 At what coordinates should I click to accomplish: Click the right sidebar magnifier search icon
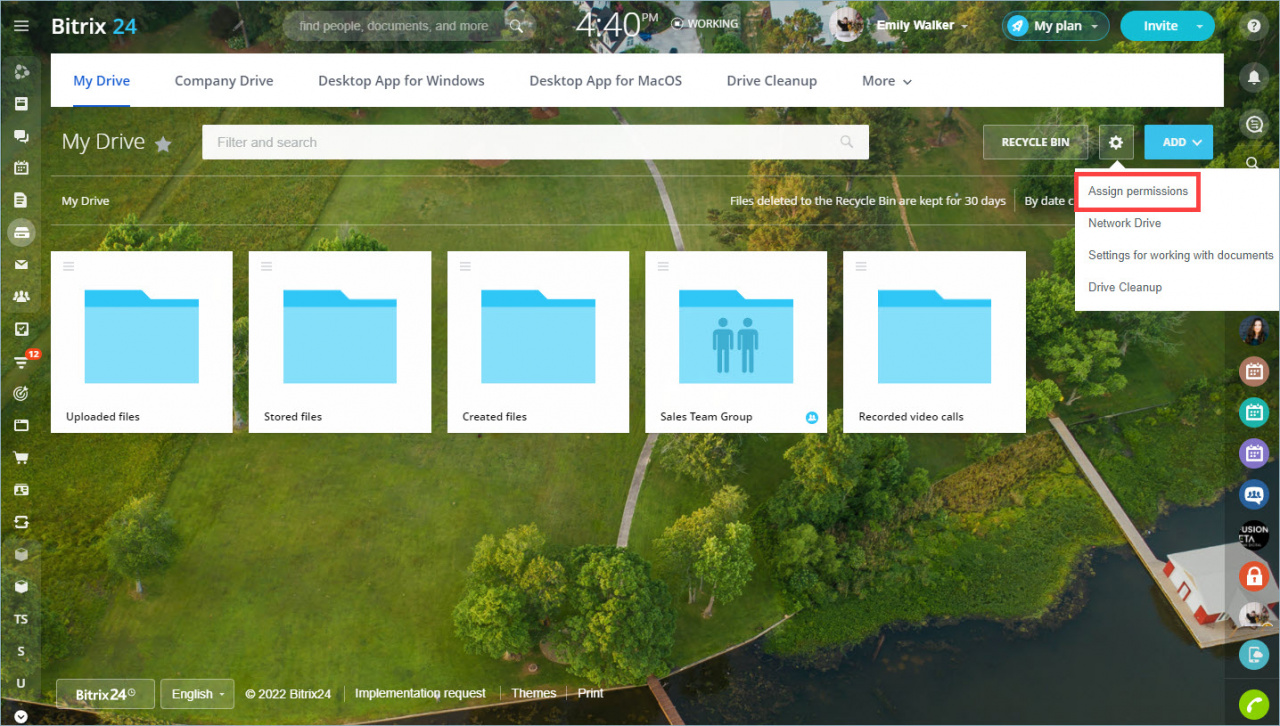pos(1253,163)
